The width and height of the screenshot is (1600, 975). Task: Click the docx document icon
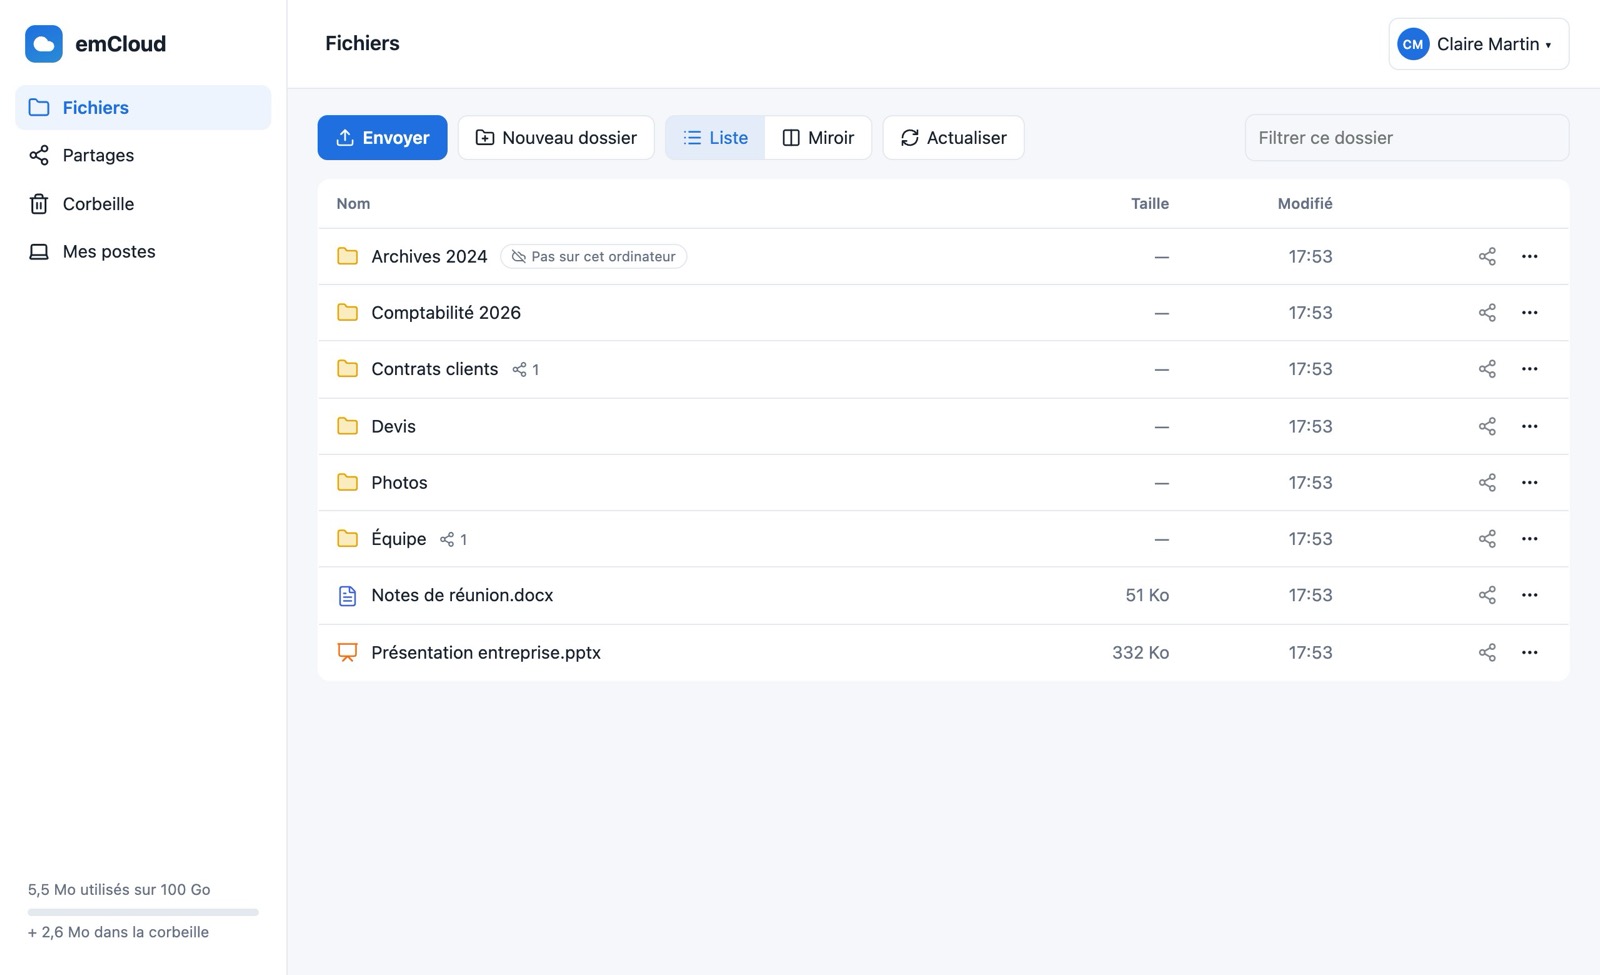tap(347, 596)
